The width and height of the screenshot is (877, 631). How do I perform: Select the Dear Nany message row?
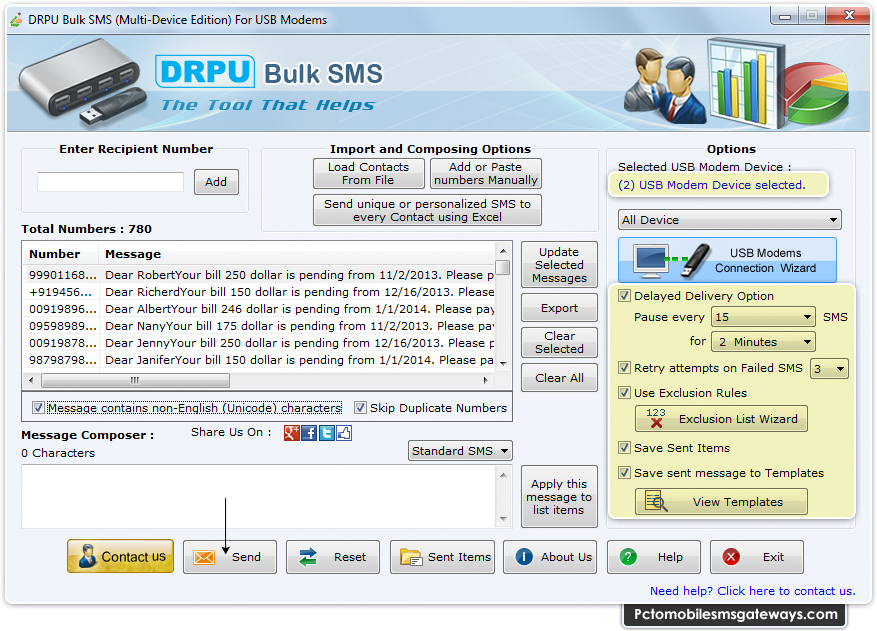(260, 326)
